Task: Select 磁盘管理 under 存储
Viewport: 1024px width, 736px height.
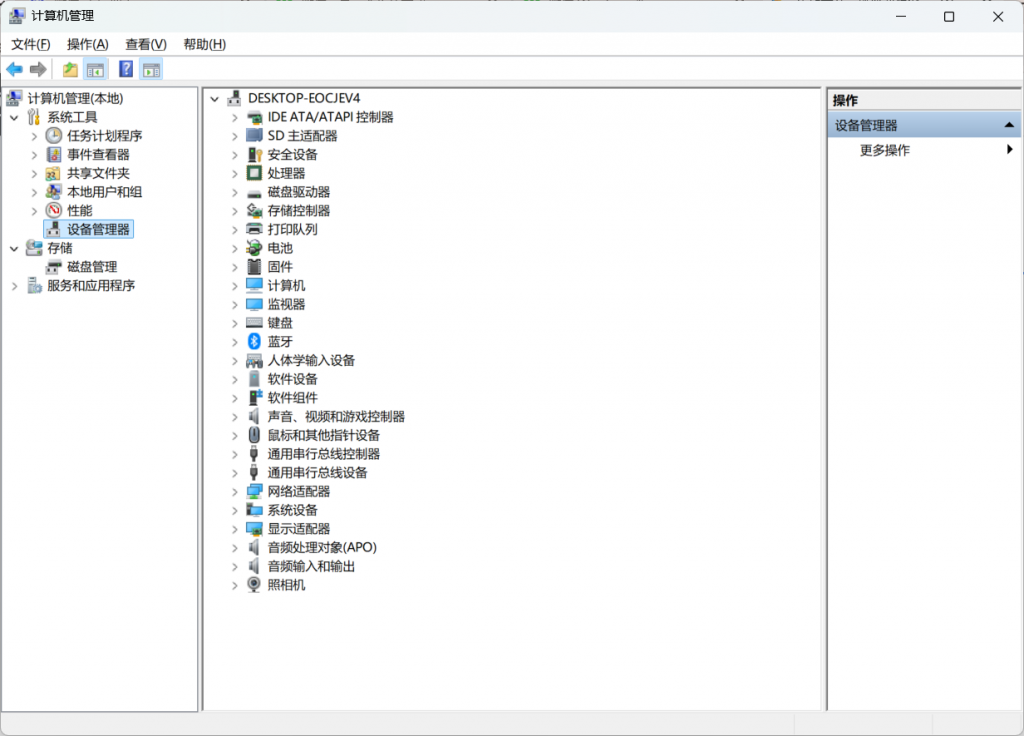Action: point(92,267)
